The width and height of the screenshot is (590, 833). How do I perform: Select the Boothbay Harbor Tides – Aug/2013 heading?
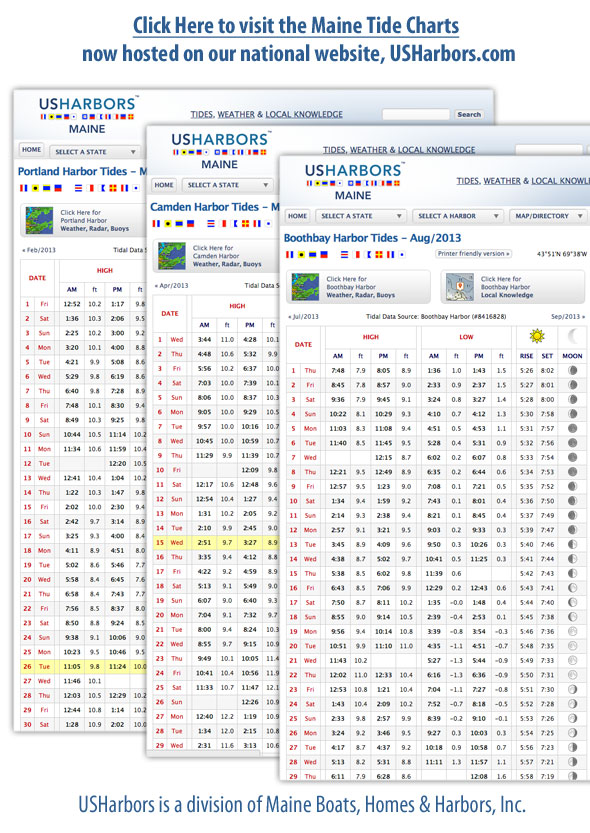372,238
